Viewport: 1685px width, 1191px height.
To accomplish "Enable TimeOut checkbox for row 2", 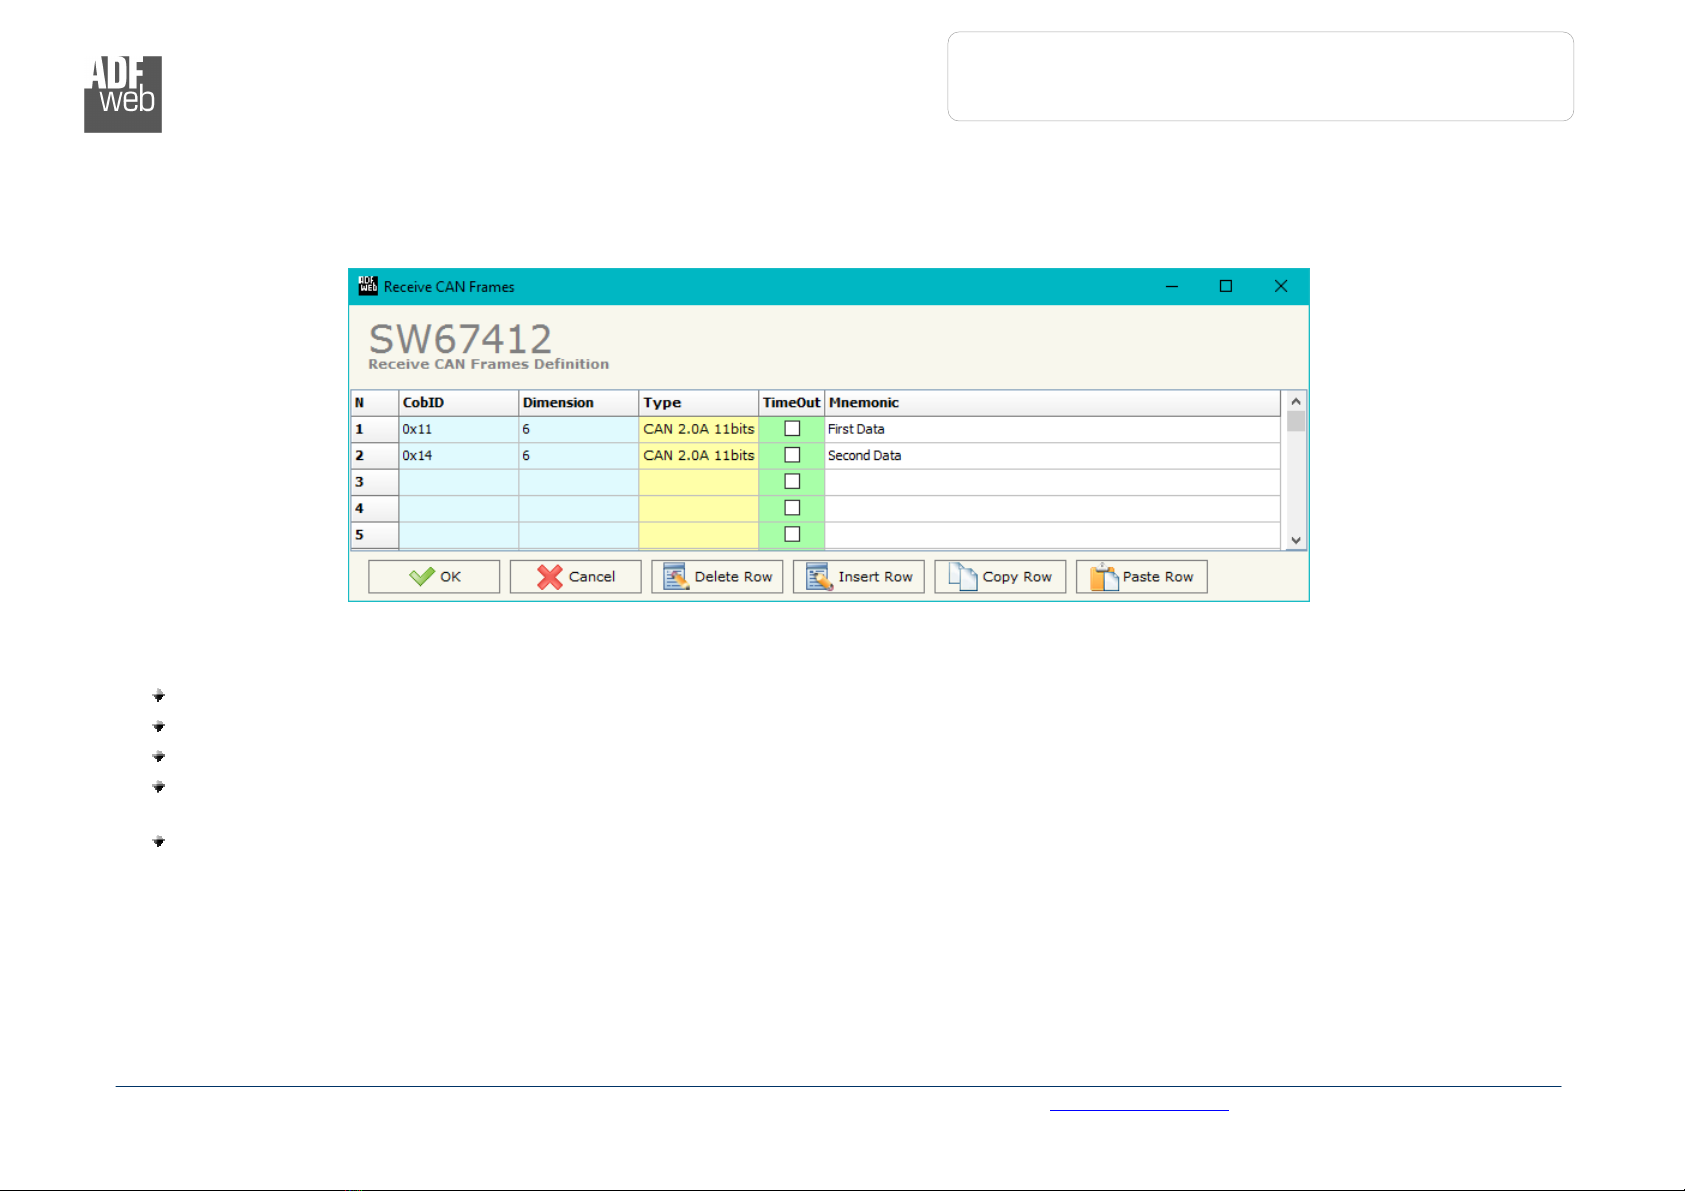I will tap(792, 455).
